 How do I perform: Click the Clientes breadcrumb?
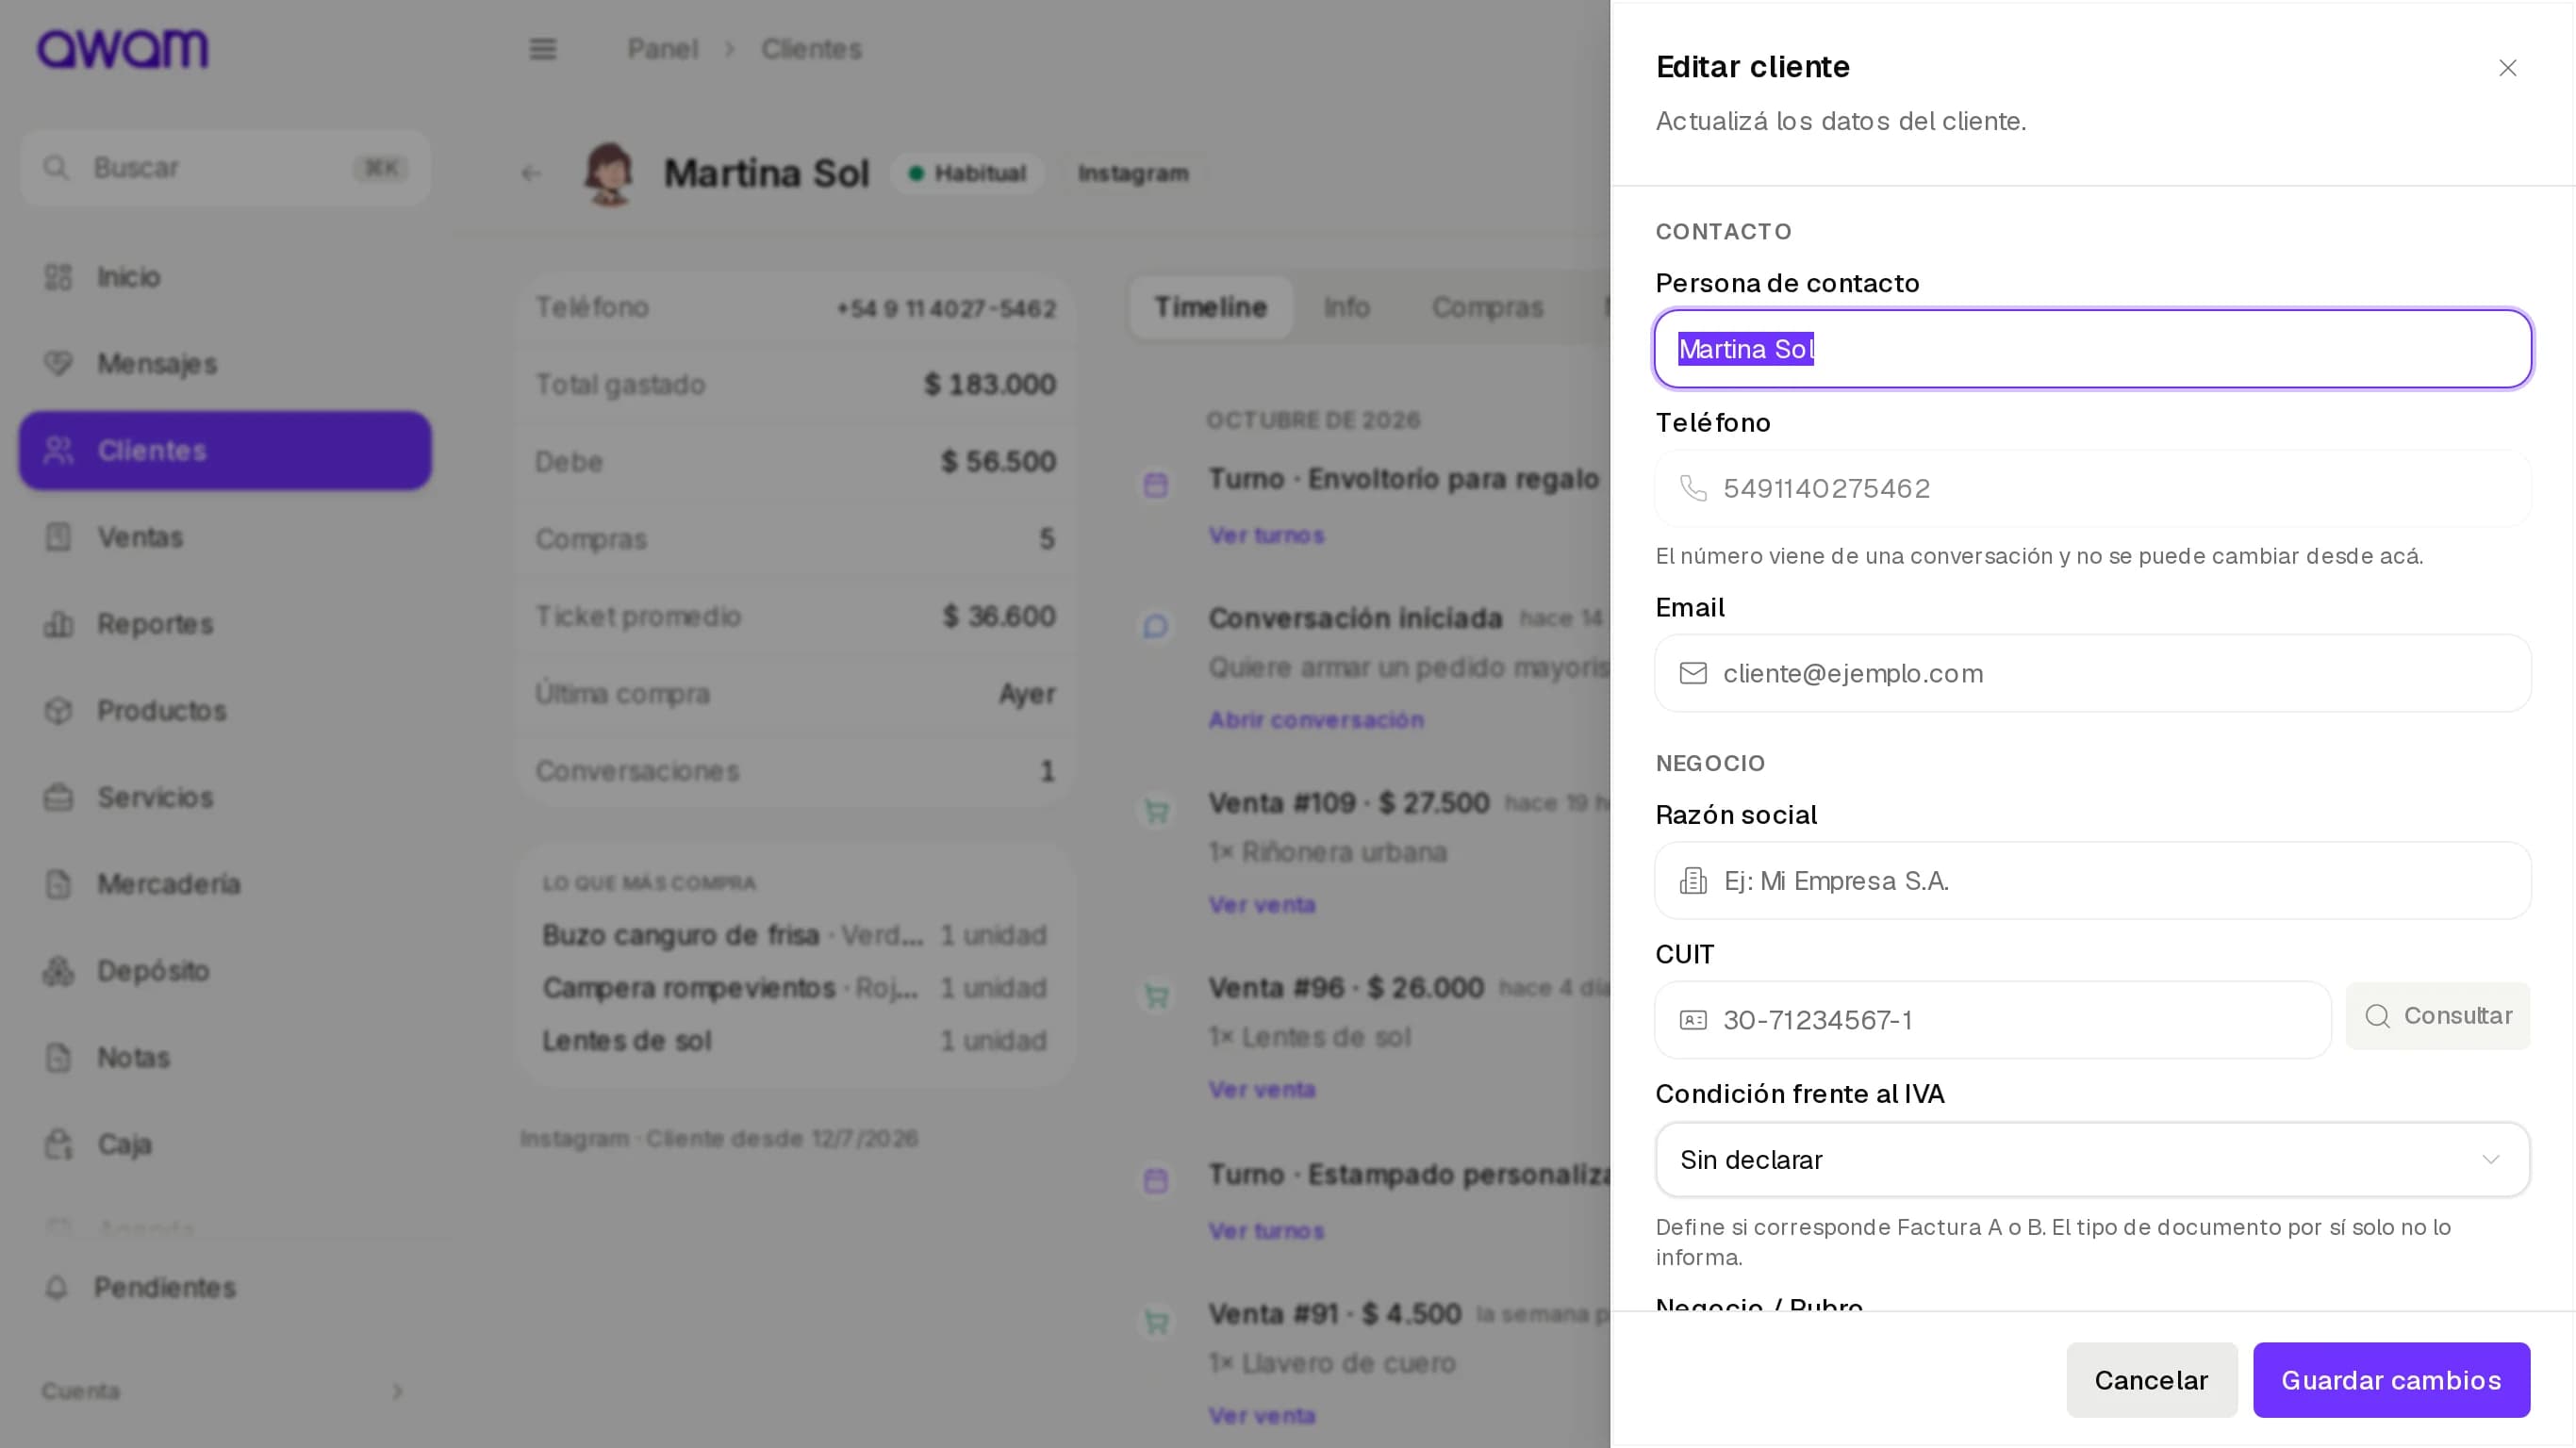point(811,49)
